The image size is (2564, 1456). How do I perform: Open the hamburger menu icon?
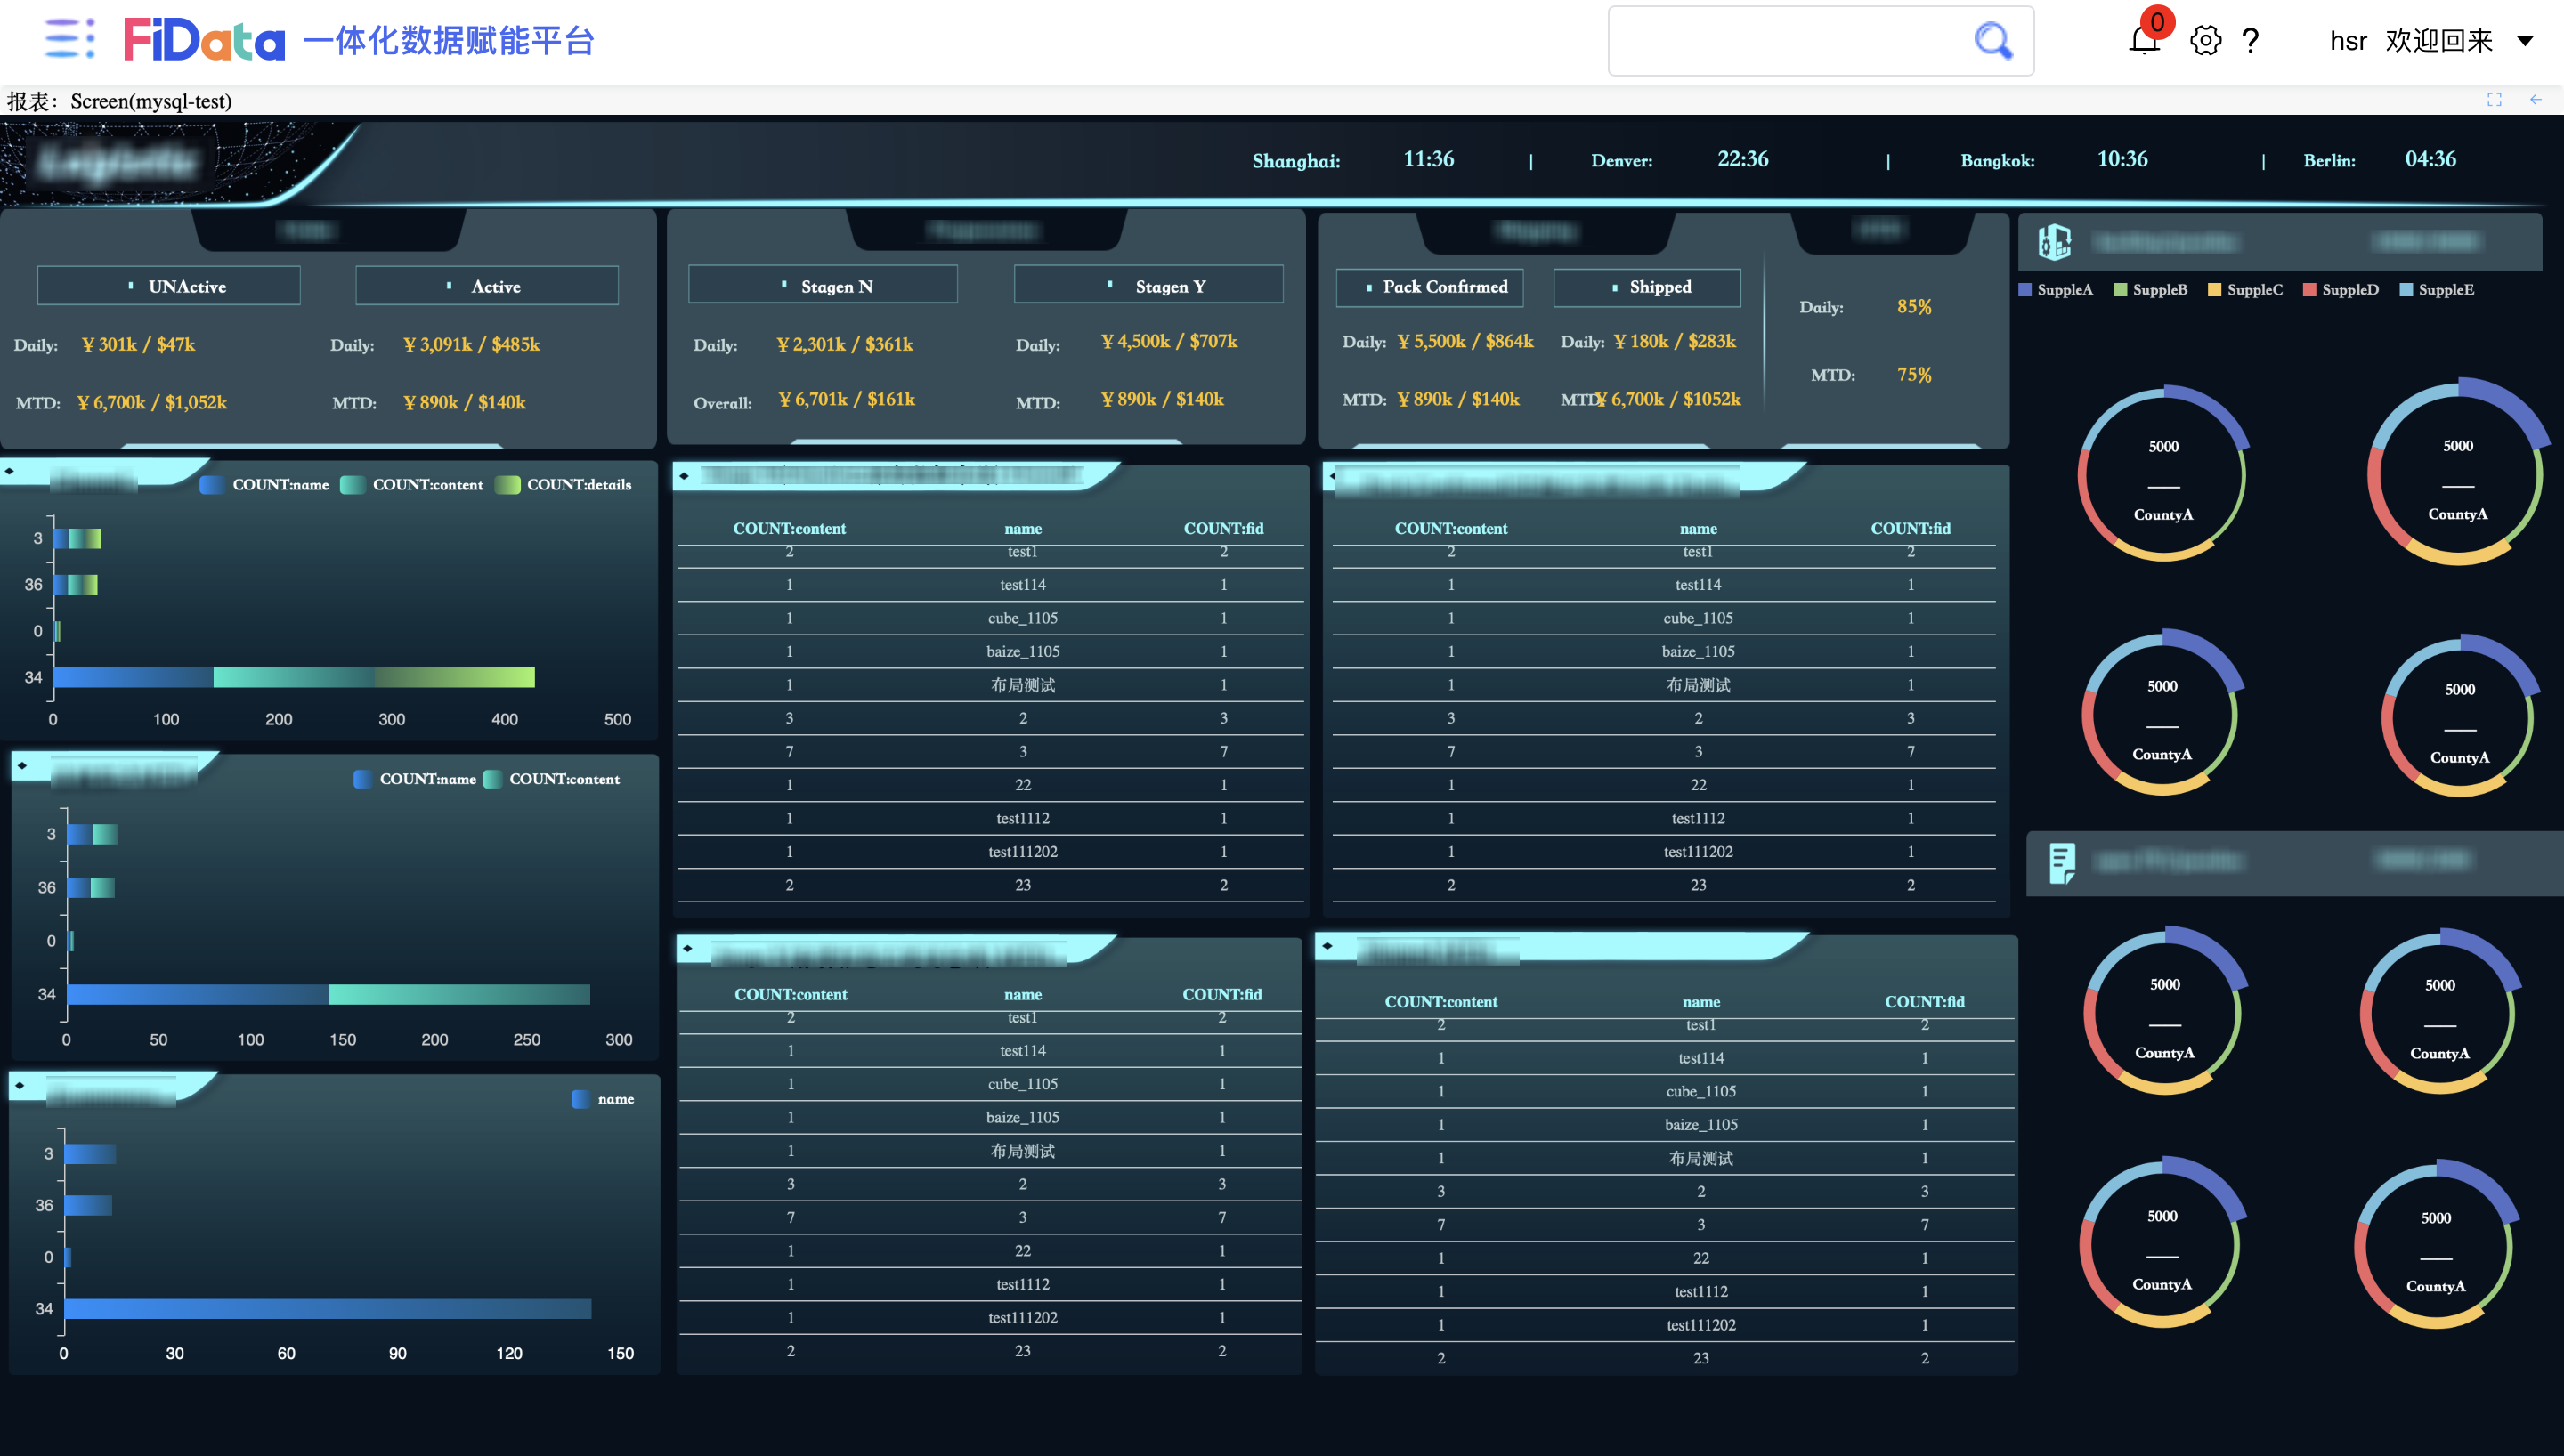(x=69, y=40)
